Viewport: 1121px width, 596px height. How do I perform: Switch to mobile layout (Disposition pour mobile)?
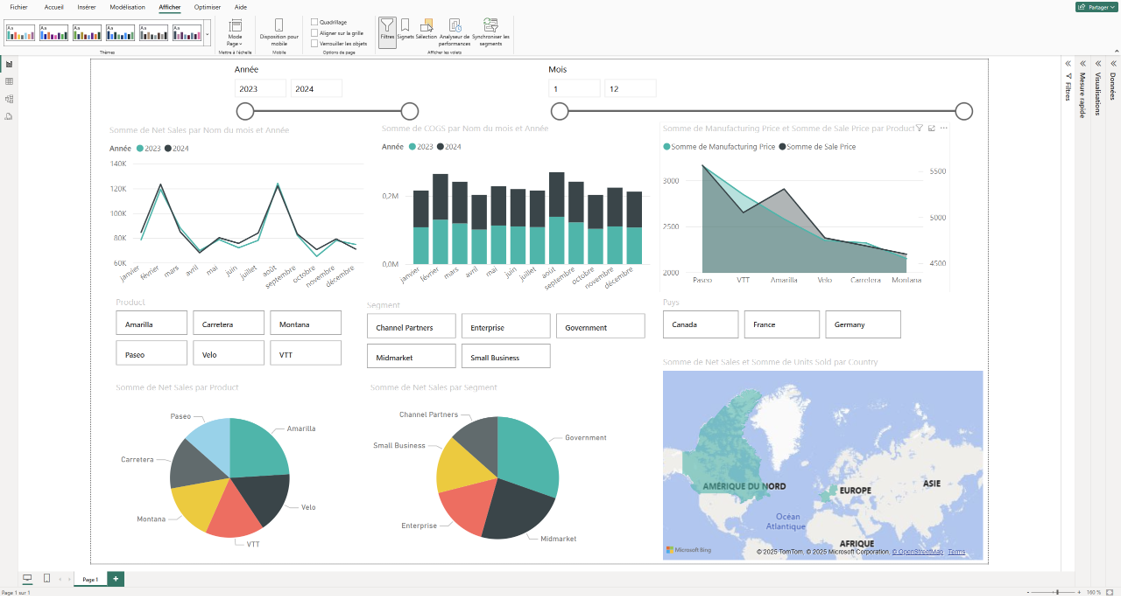[279, 30]
